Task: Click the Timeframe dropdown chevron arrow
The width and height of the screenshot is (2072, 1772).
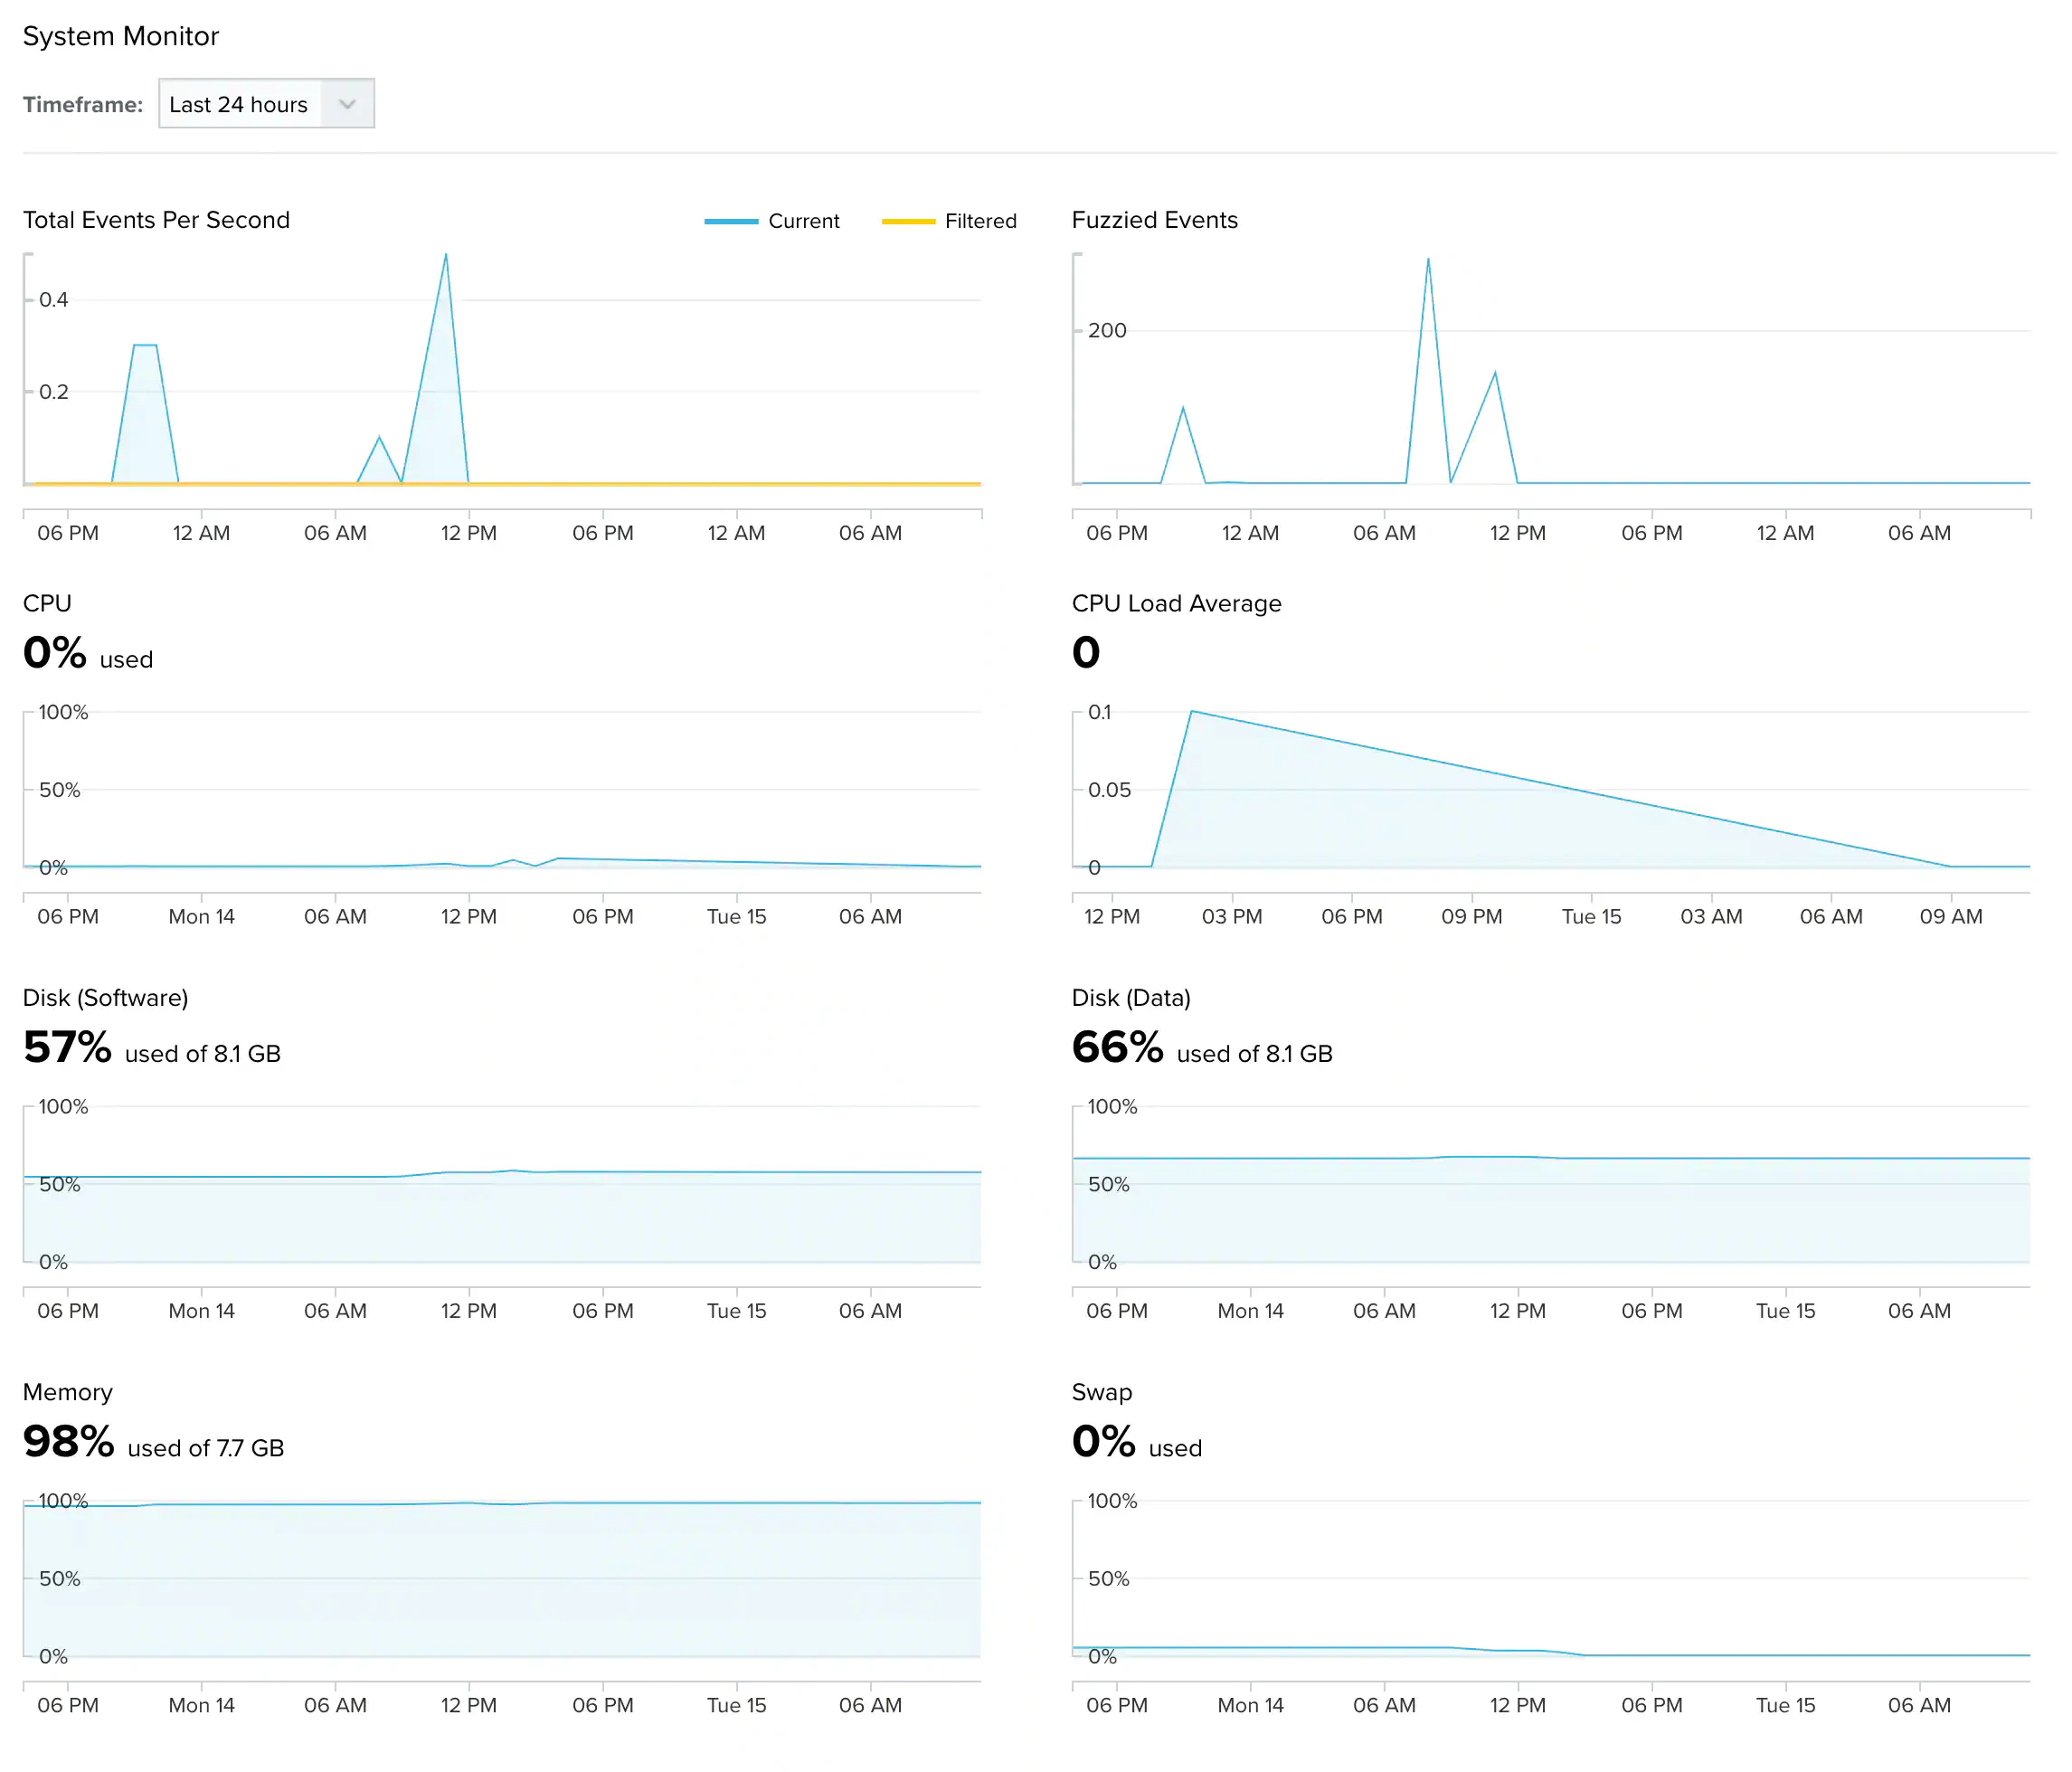Action: coord(347,104)
